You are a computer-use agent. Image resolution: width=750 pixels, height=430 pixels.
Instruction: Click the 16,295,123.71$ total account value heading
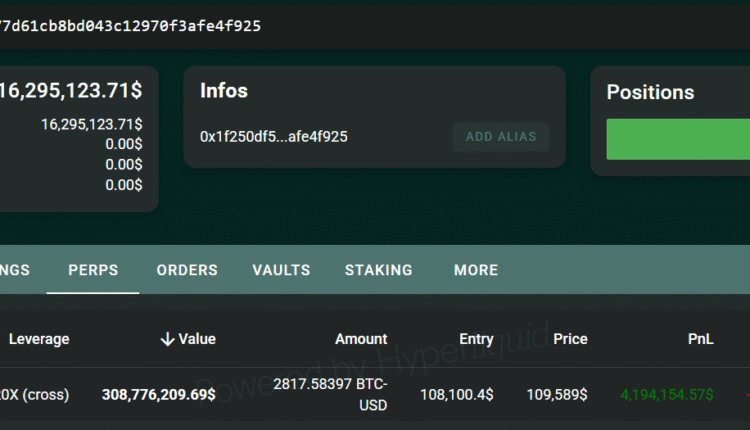pos(70,90)
